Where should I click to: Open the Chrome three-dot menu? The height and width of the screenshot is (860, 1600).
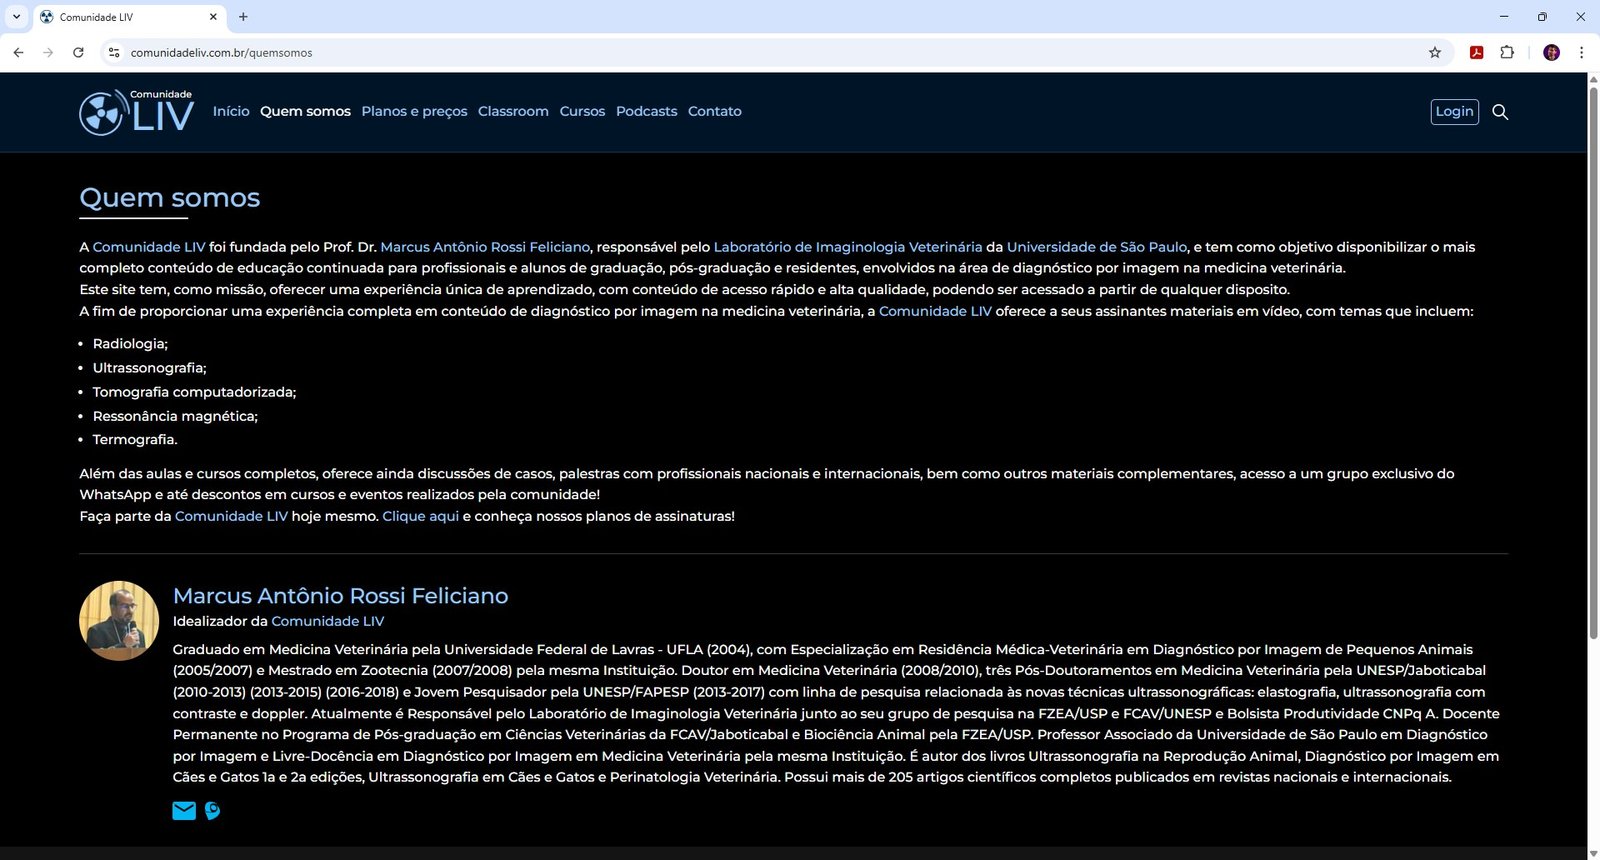coord(1581,52)
